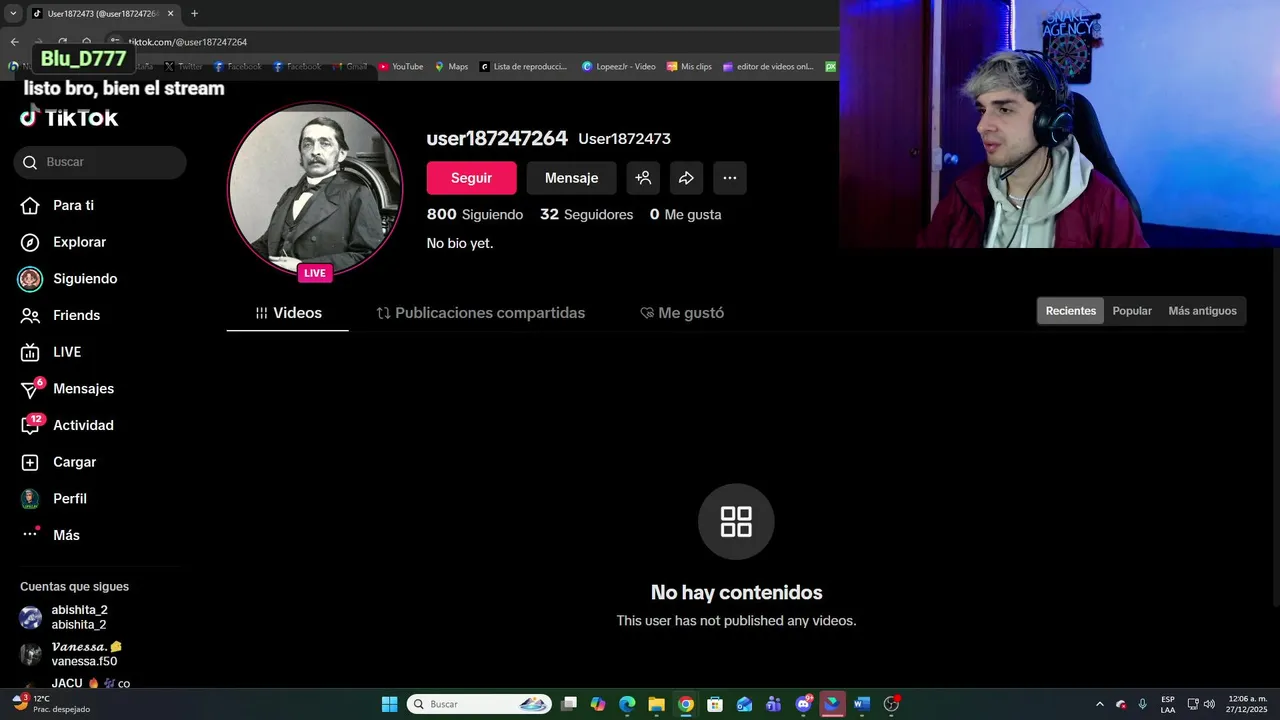Focus the Buscar search field in TikTok

tap(100, 162)
